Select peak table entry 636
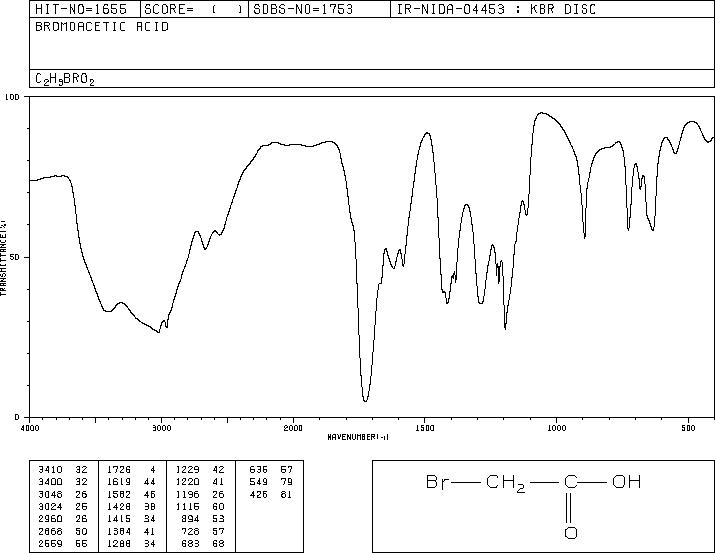Screen dimensions: 715x553 259,470
